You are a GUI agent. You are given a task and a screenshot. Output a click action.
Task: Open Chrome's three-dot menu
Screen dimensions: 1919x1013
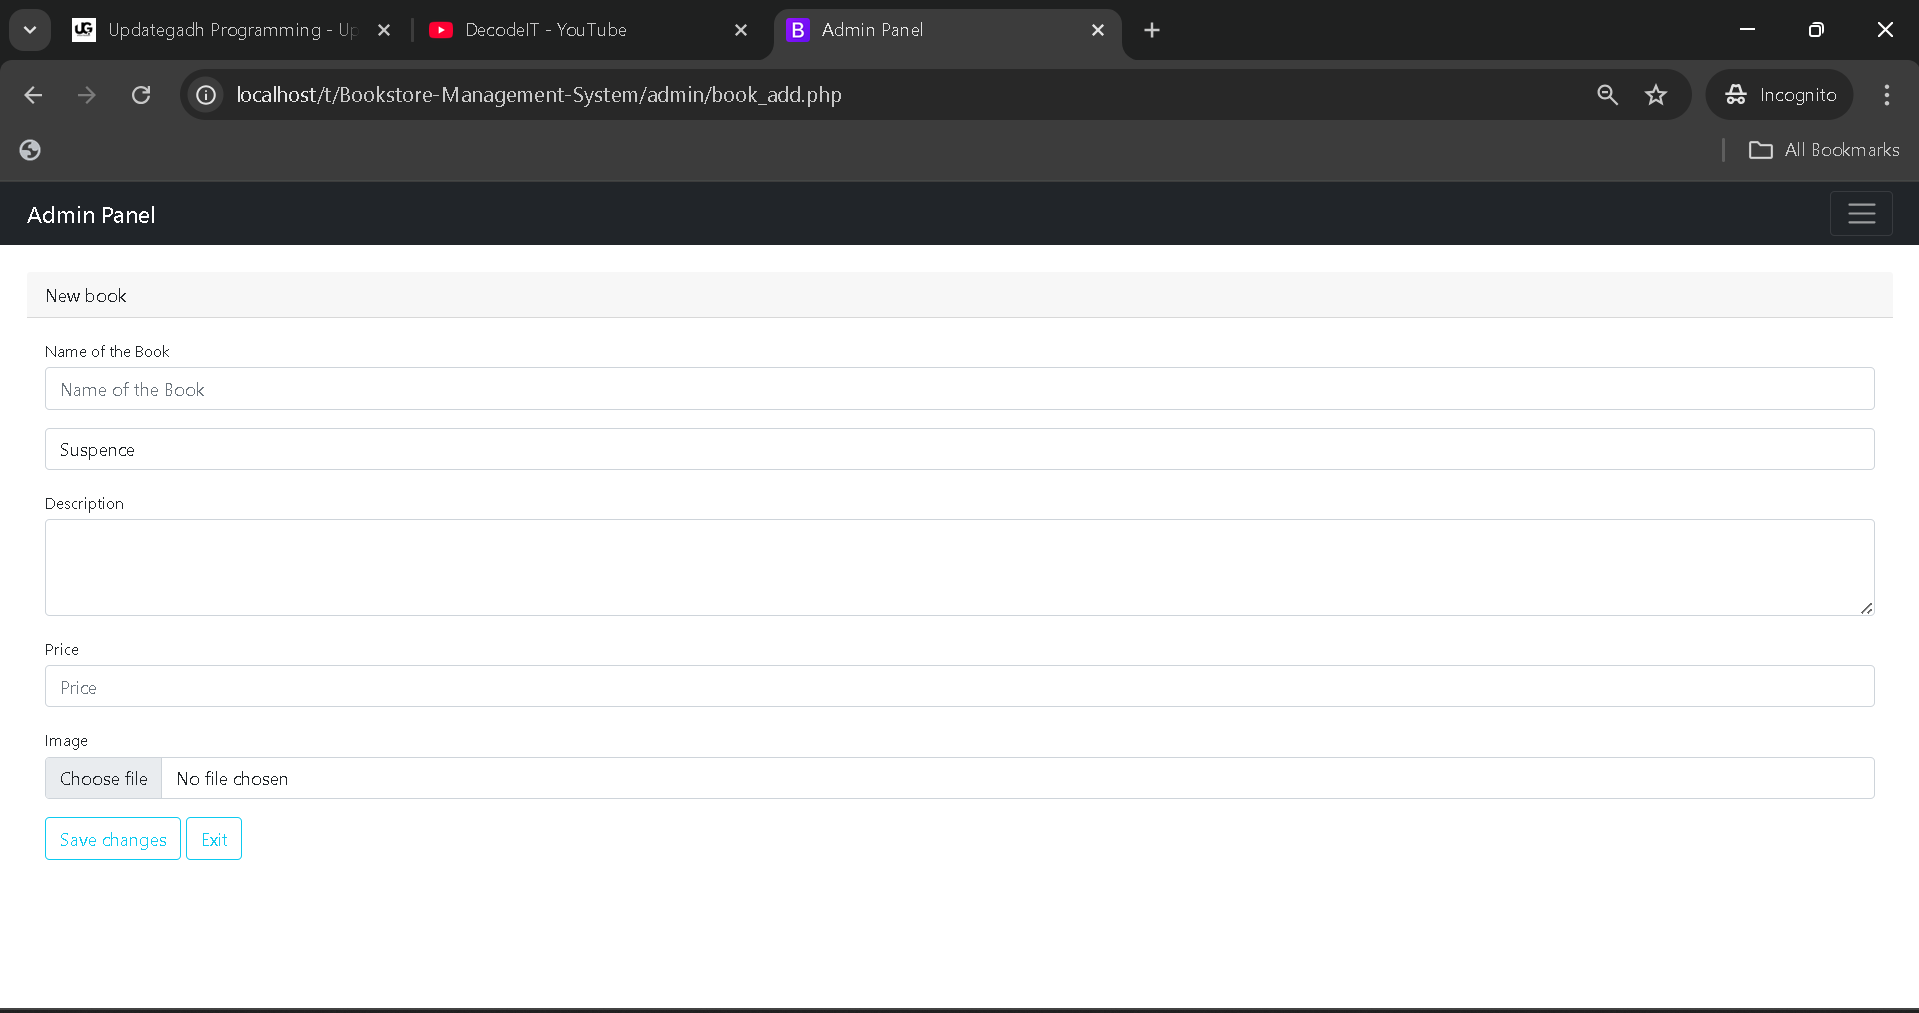tap(1886, 95)
